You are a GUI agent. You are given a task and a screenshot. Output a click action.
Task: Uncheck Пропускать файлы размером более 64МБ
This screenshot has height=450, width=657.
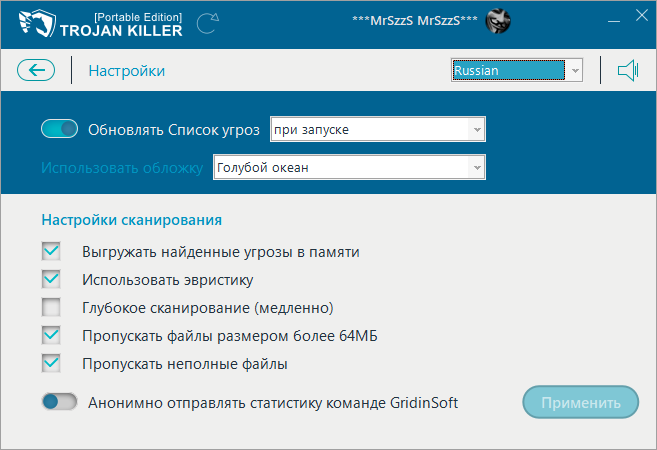[51, 335]
